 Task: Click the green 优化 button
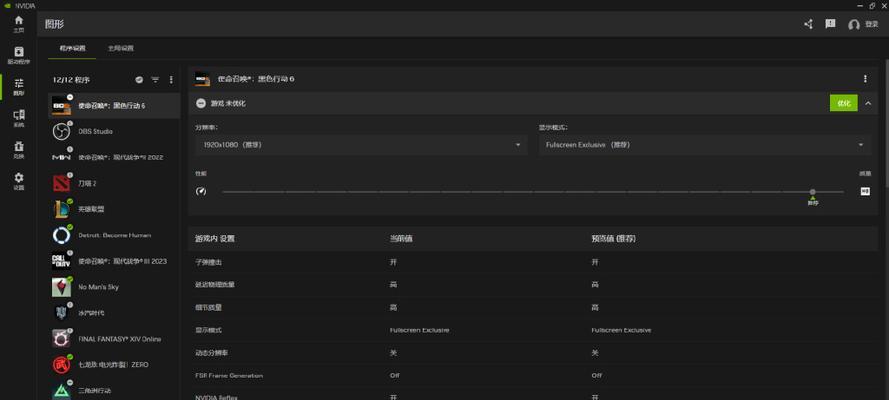(x=844, y=103)
